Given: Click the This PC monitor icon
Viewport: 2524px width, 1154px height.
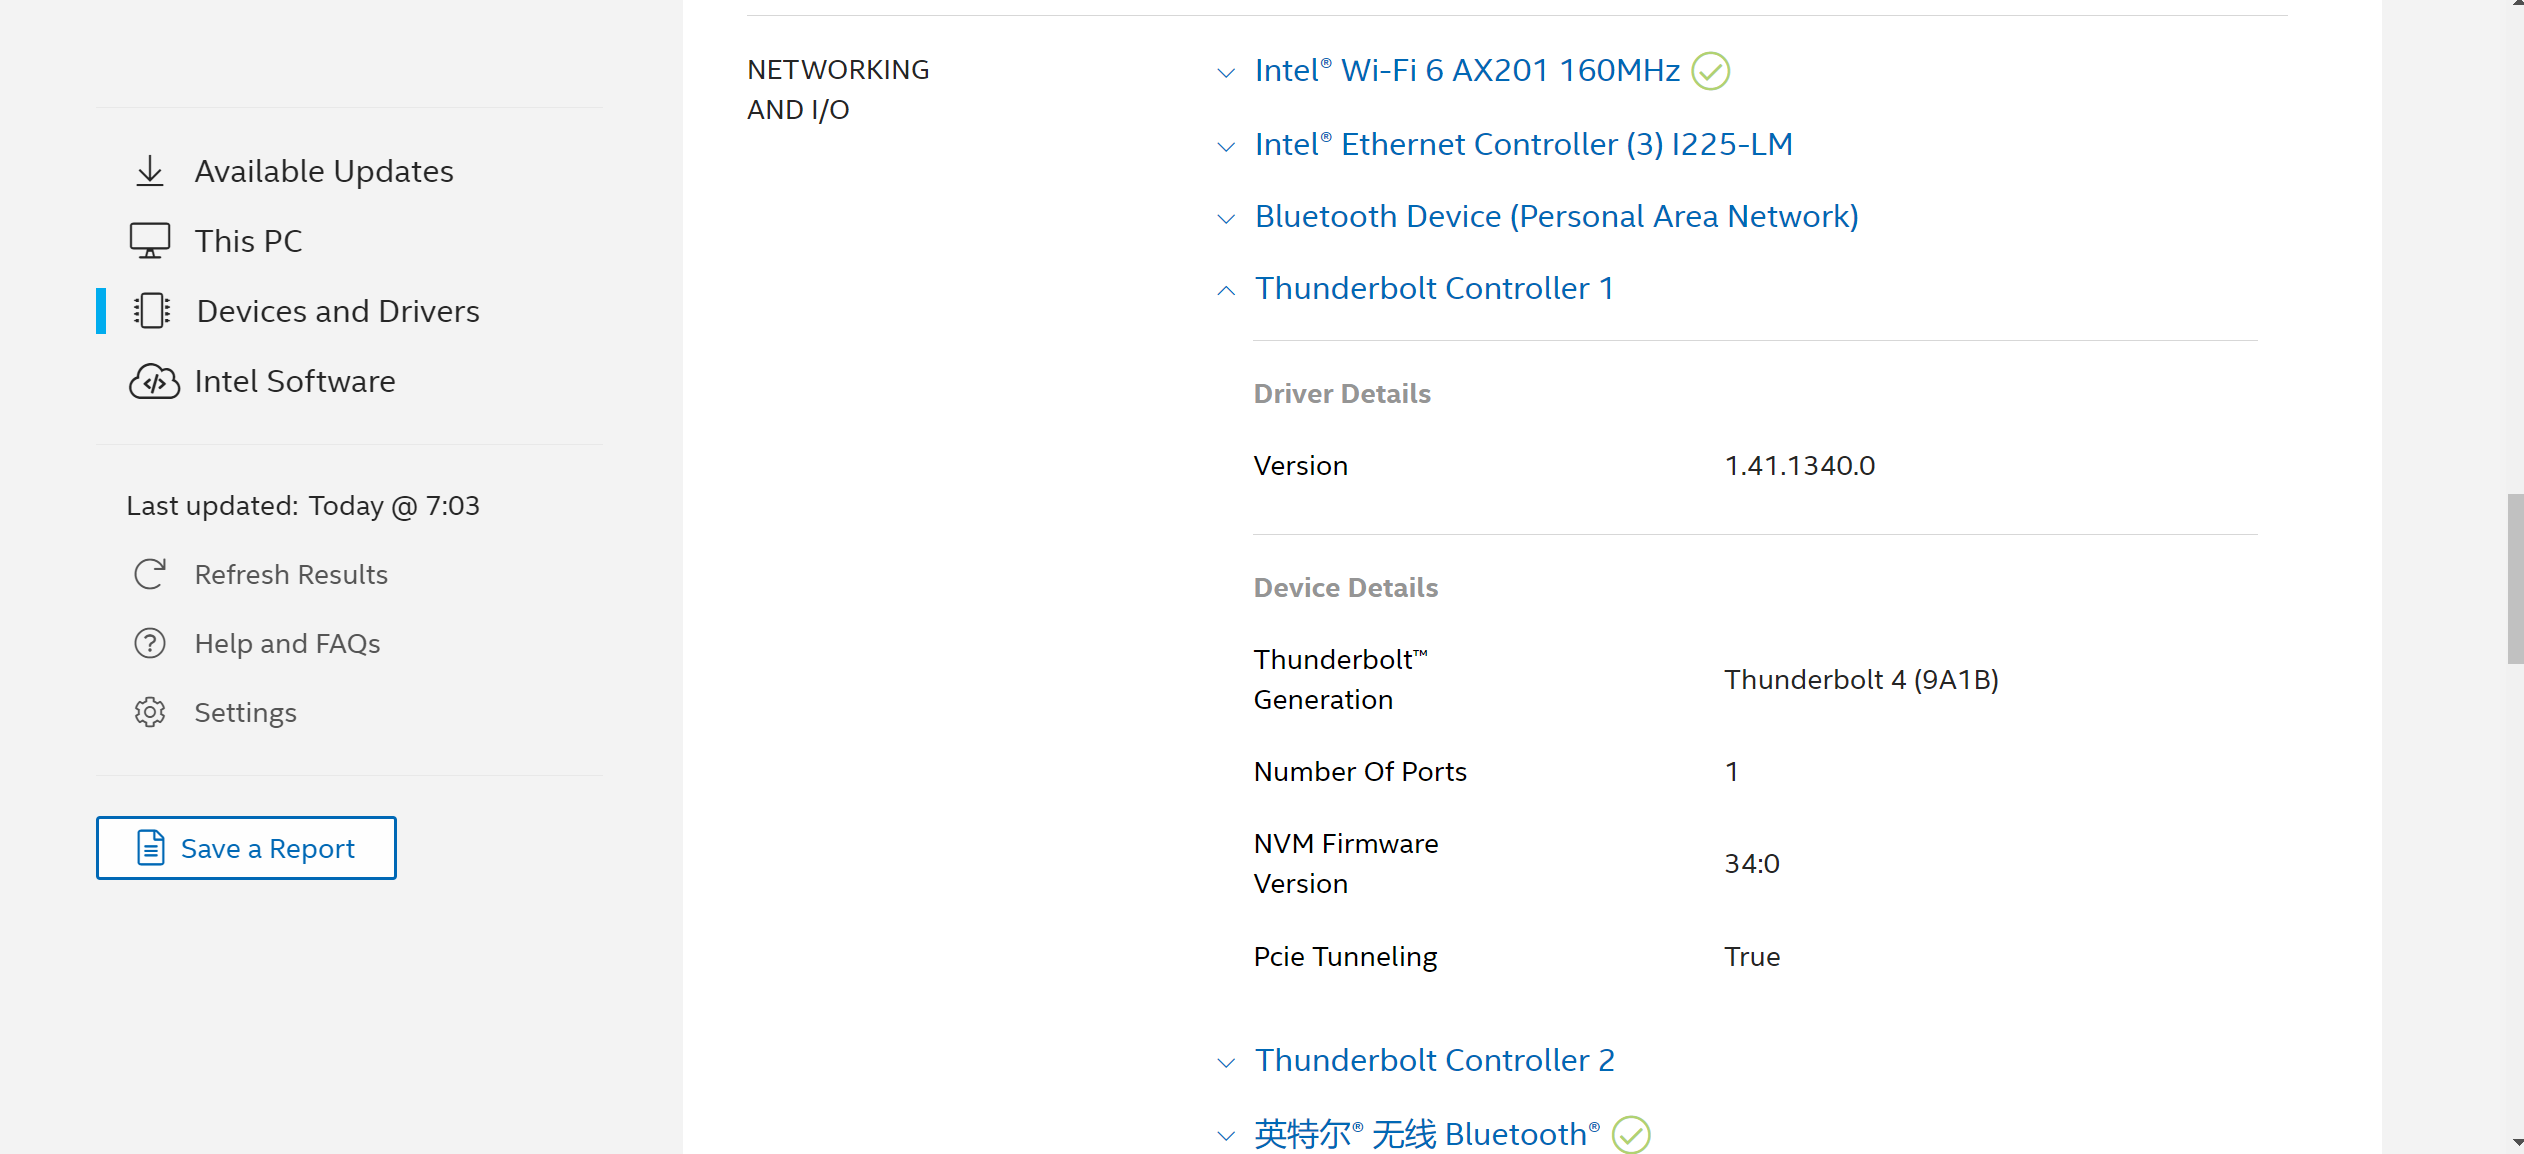Looking at the screenshot, I should 150,241.
